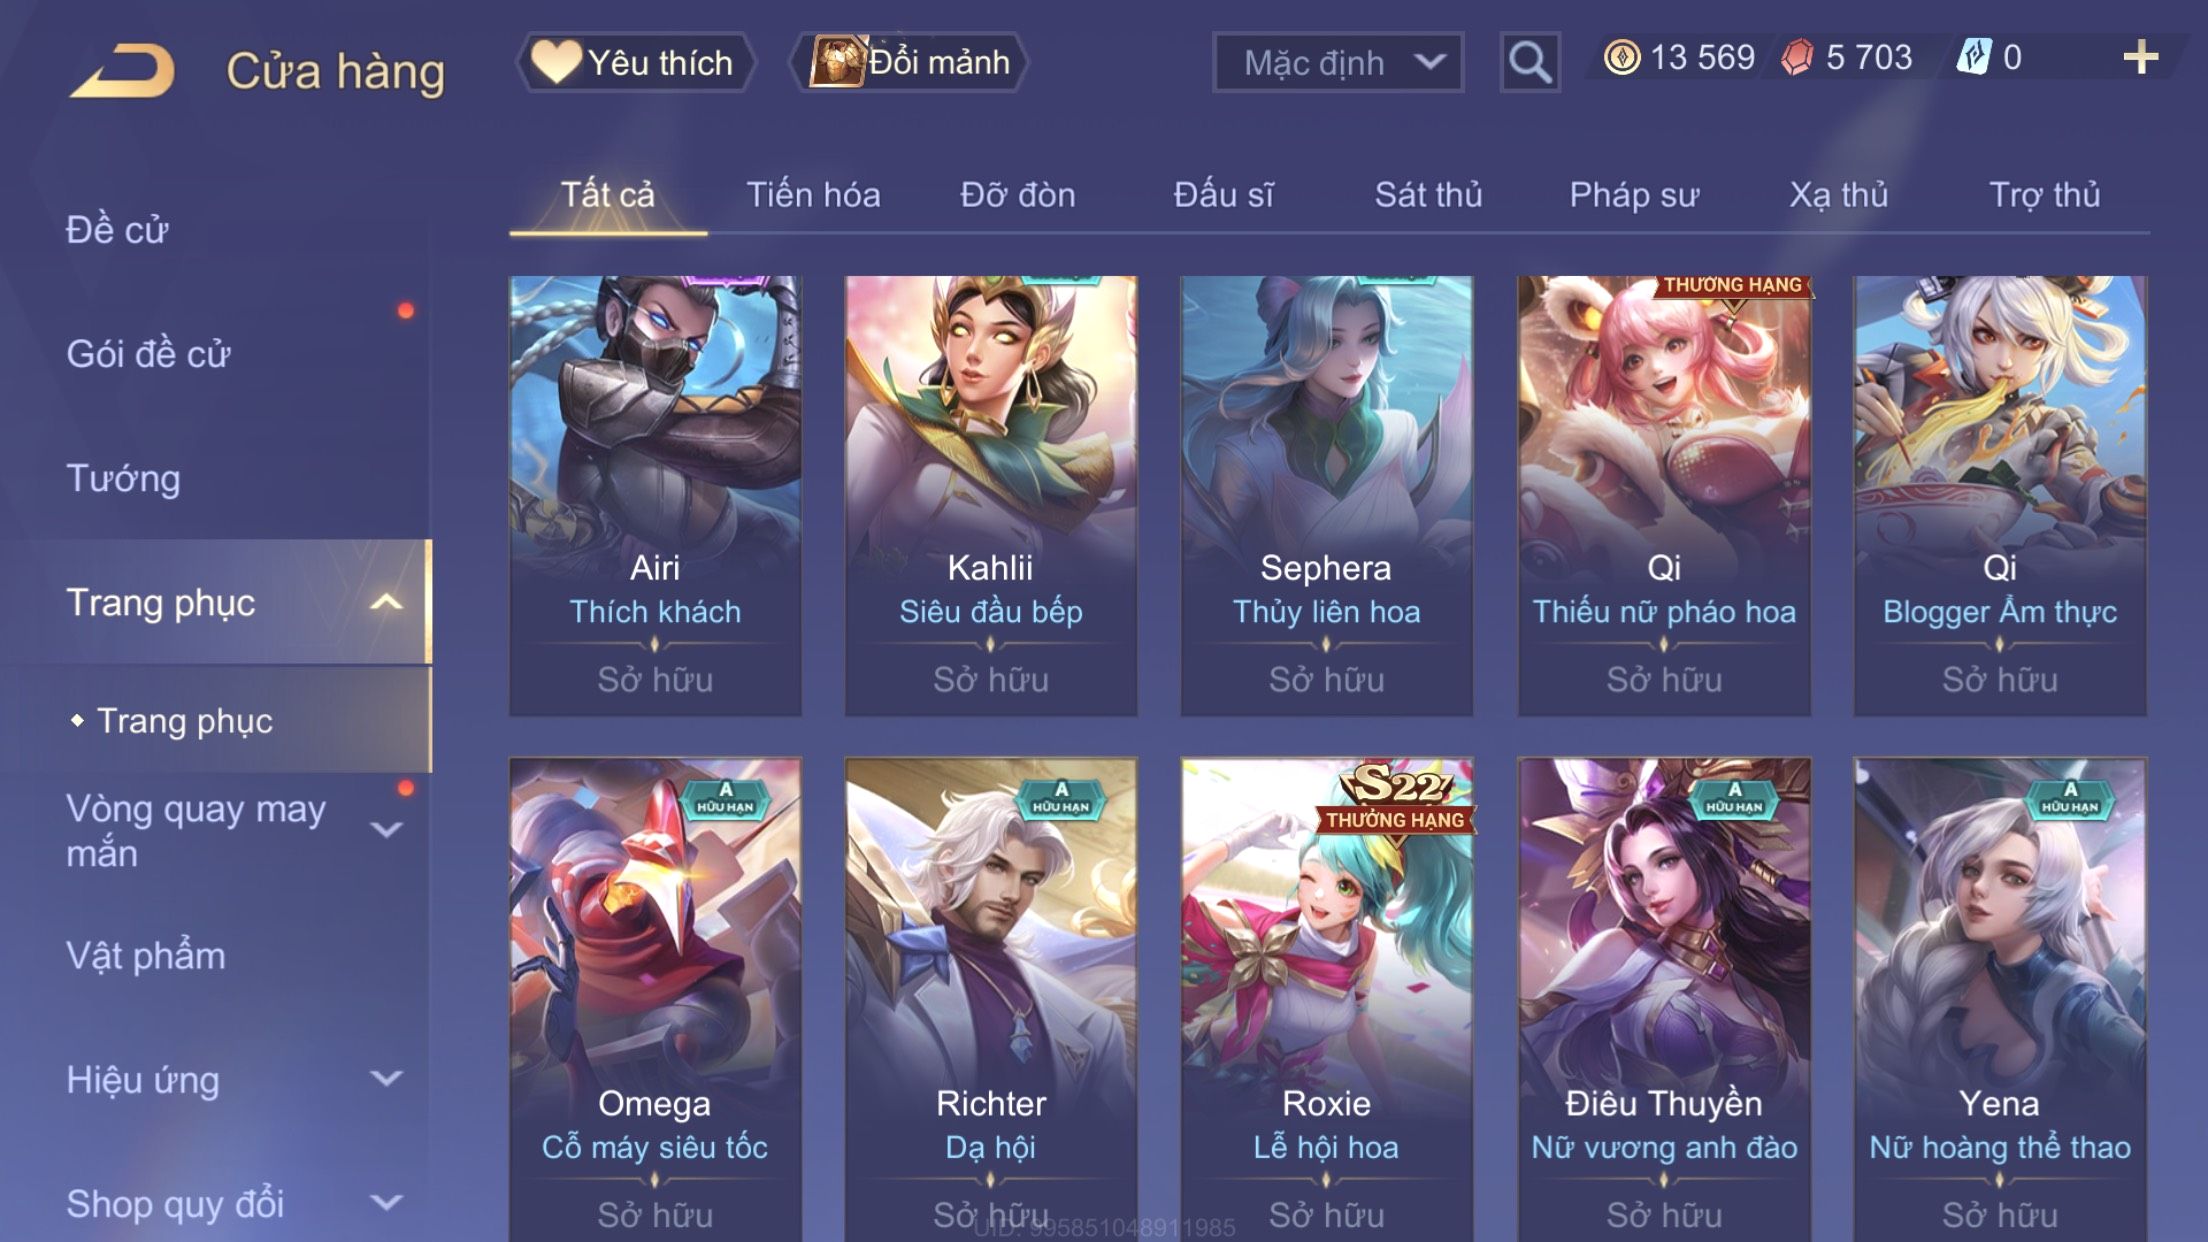This screenshot has height=1242, width=2208.
Task: Tap the red gem currency icon
Action: click(1797, 57)
